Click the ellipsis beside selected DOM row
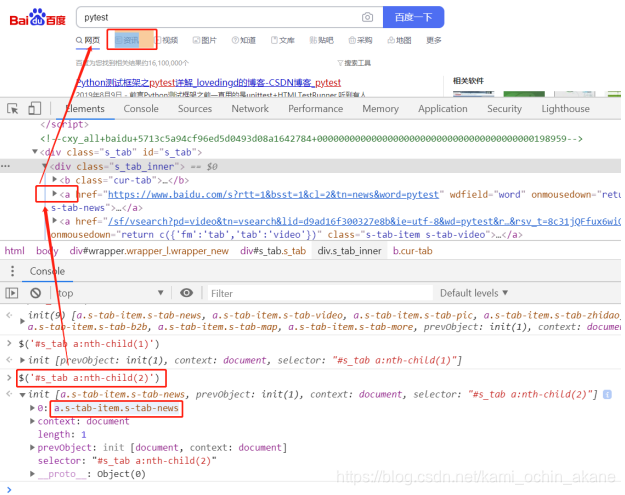This screenshot has width=625, height=495. pyautogui.click(x=6, y=166)
